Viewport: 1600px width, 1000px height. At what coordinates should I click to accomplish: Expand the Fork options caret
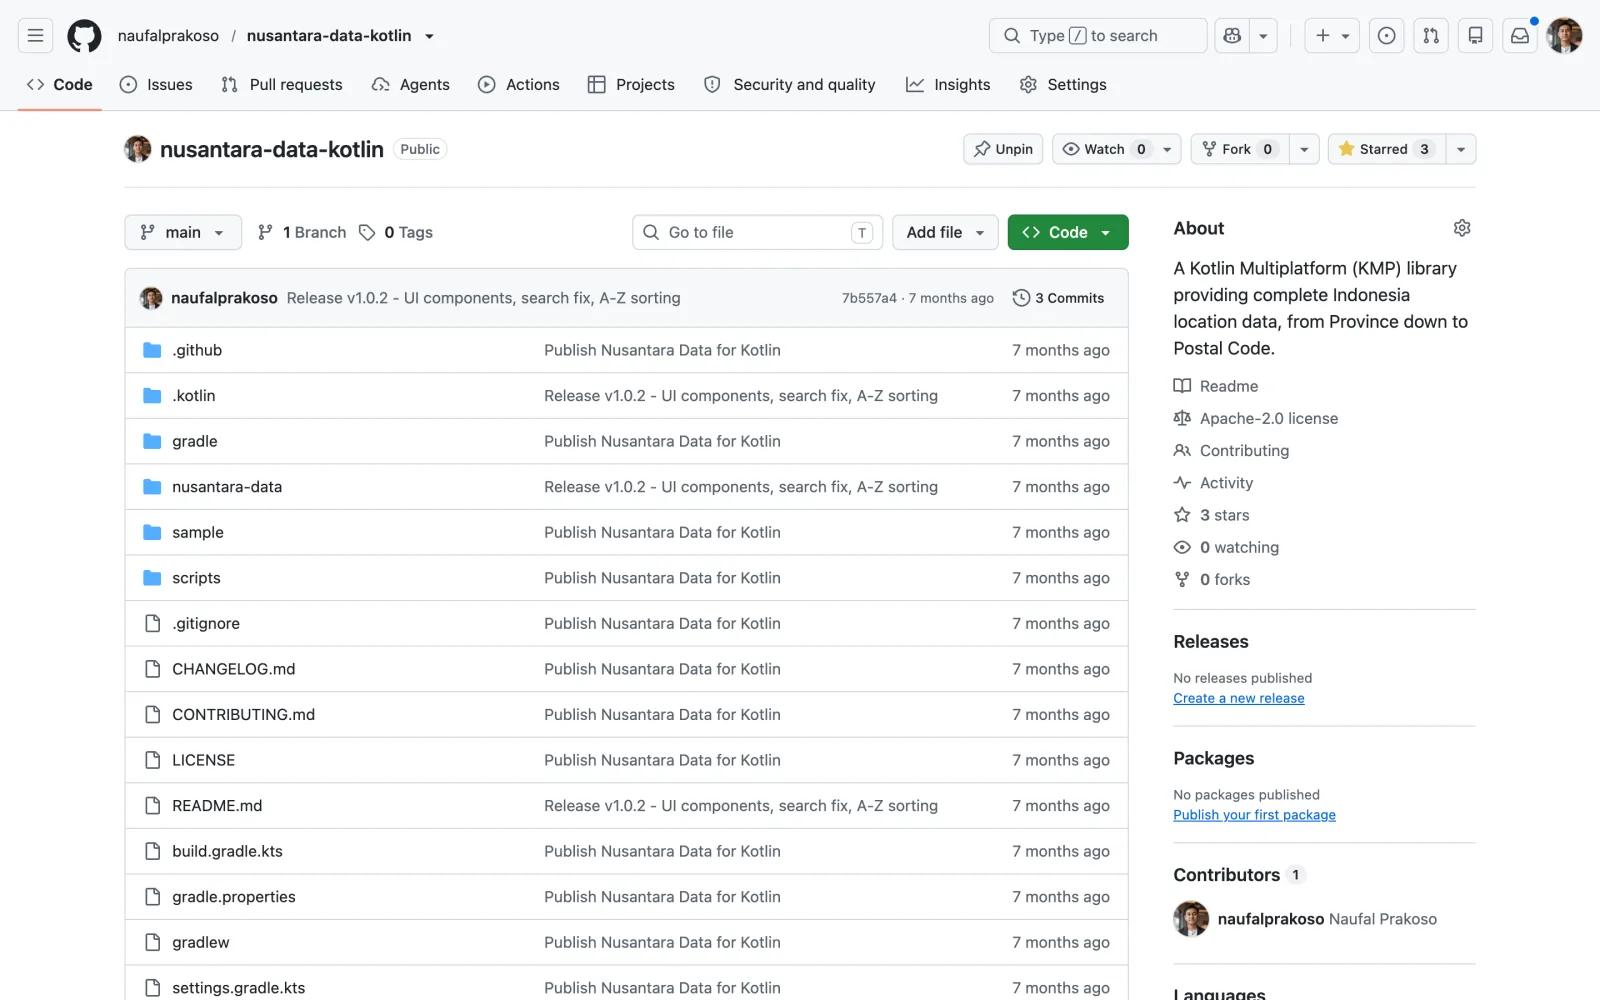click(1304, 149)
